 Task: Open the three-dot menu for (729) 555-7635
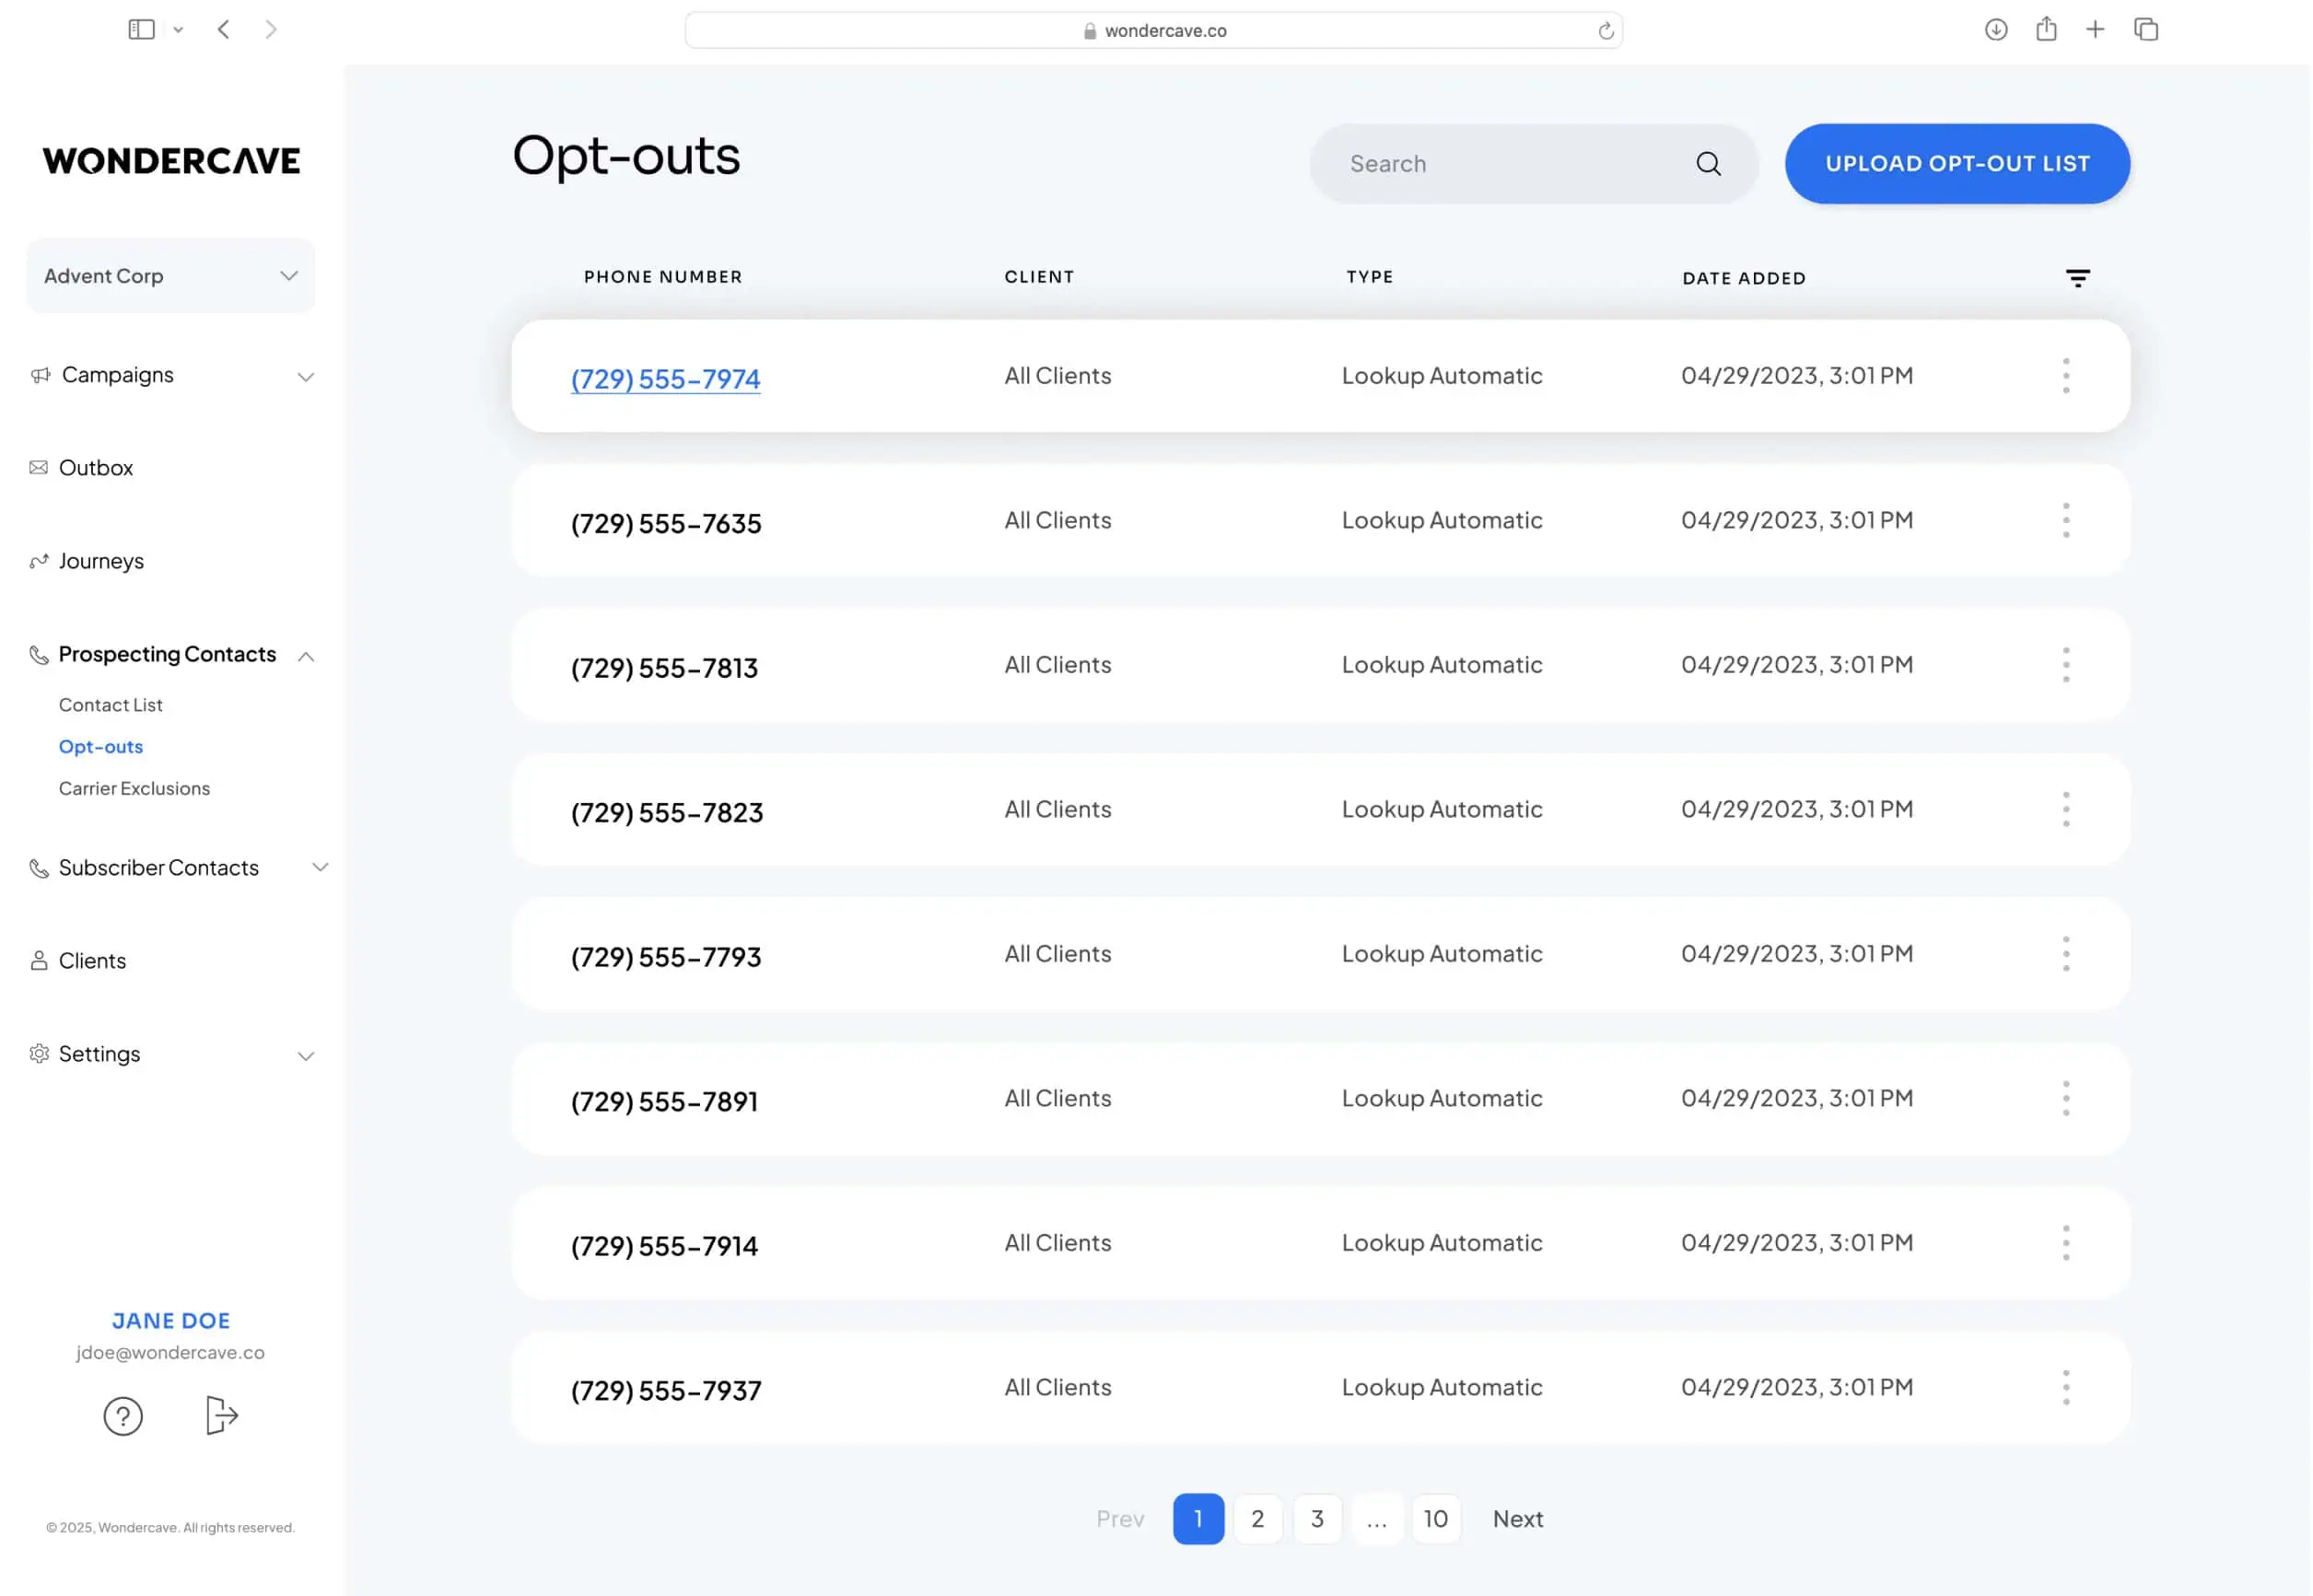tap(2065, 521)
